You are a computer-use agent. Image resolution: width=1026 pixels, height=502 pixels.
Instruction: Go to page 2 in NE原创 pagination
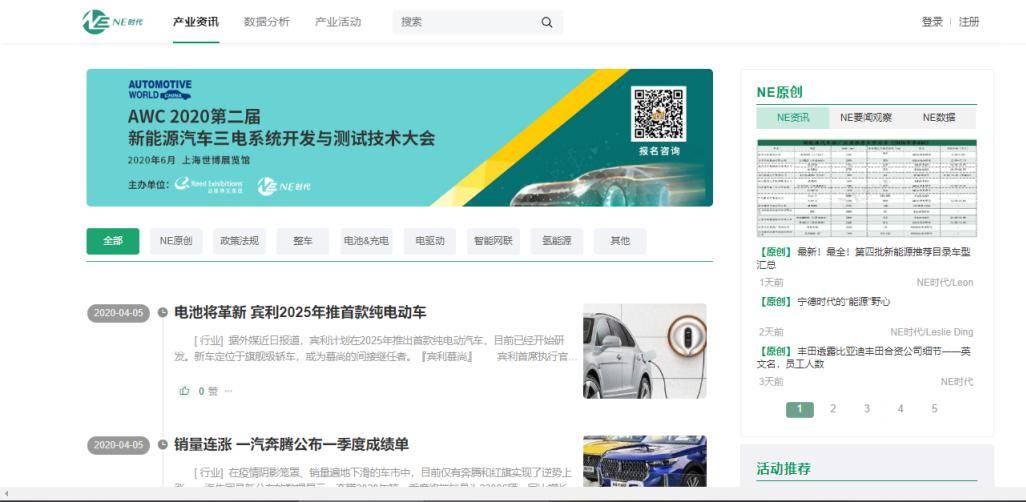tap(833, 409)
